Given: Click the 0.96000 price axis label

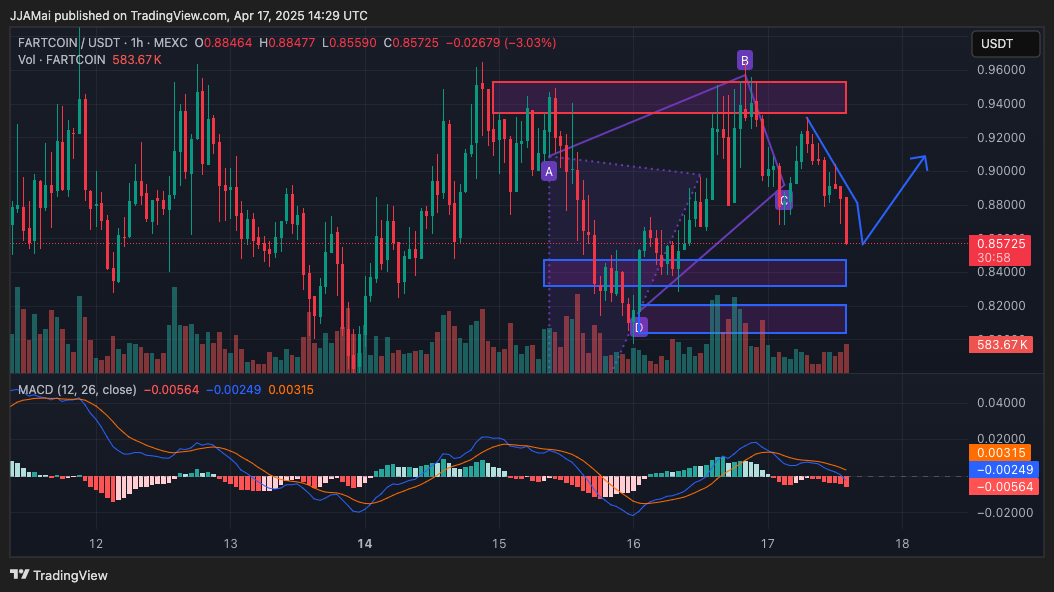Looking at the screenshot, I should (1001, 70).
